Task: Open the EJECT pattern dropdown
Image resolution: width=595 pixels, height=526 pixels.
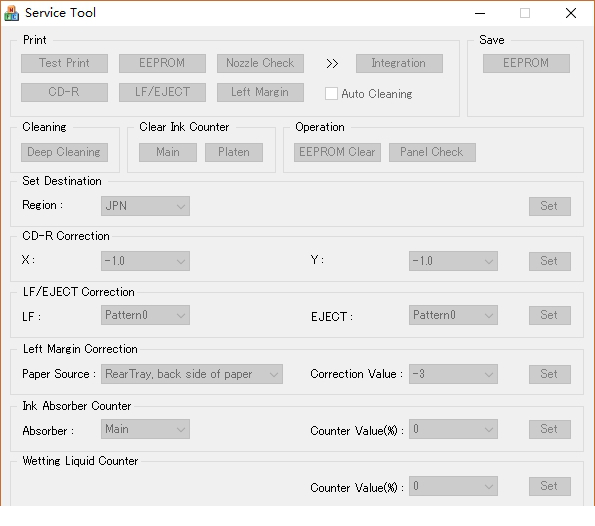Action: tap(453, 315)
